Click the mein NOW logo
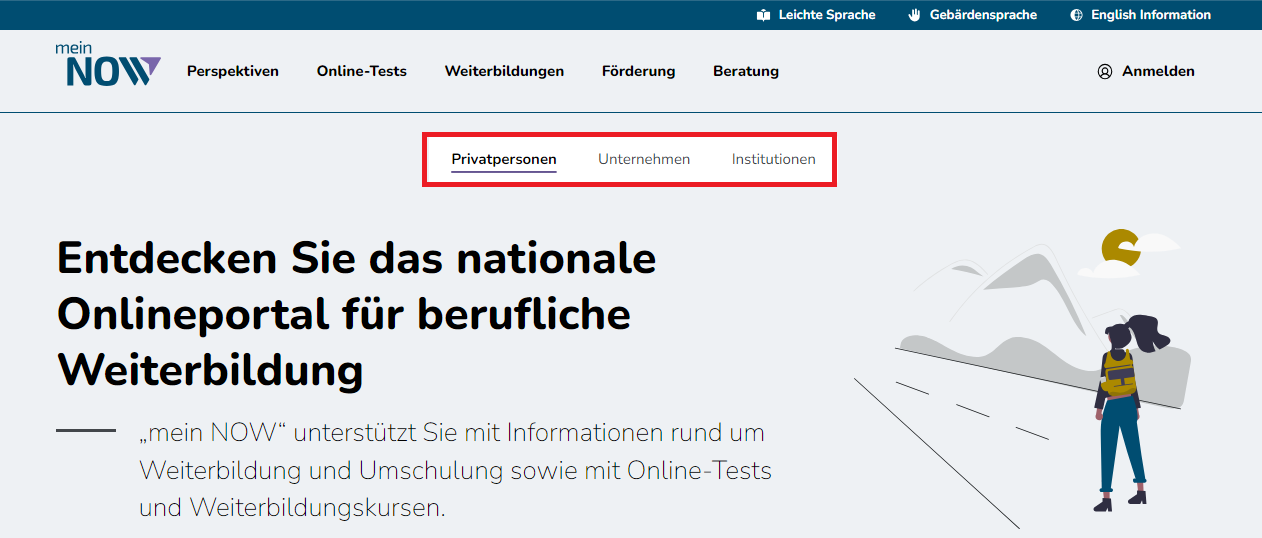This screenshot has width=1262, height=538. (x=108, y=65)
